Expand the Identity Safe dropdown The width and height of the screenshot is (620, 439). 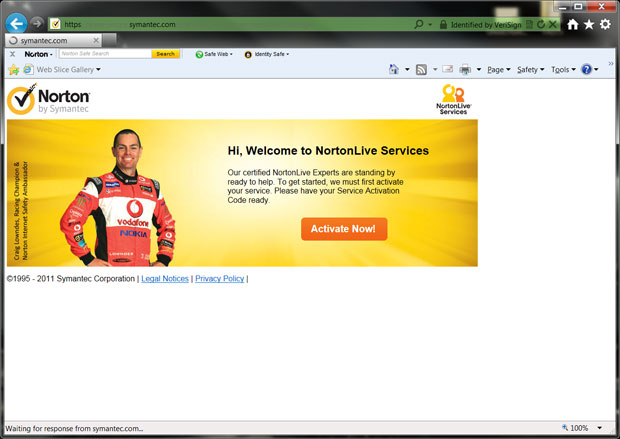click(x=287, y=54)
